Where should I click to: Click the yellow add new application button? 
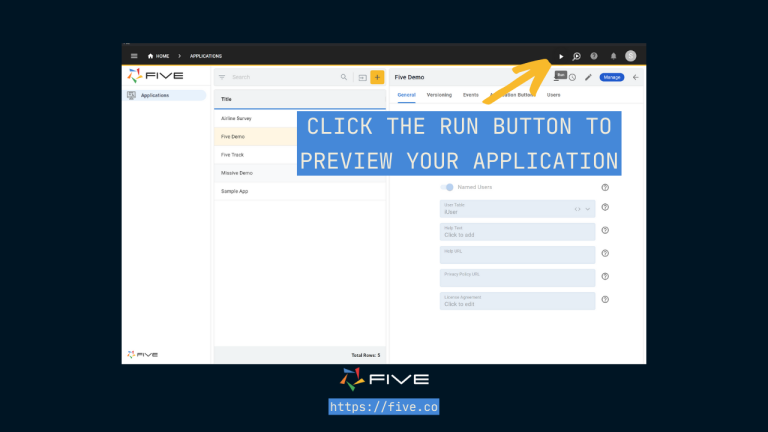point(377,77)
